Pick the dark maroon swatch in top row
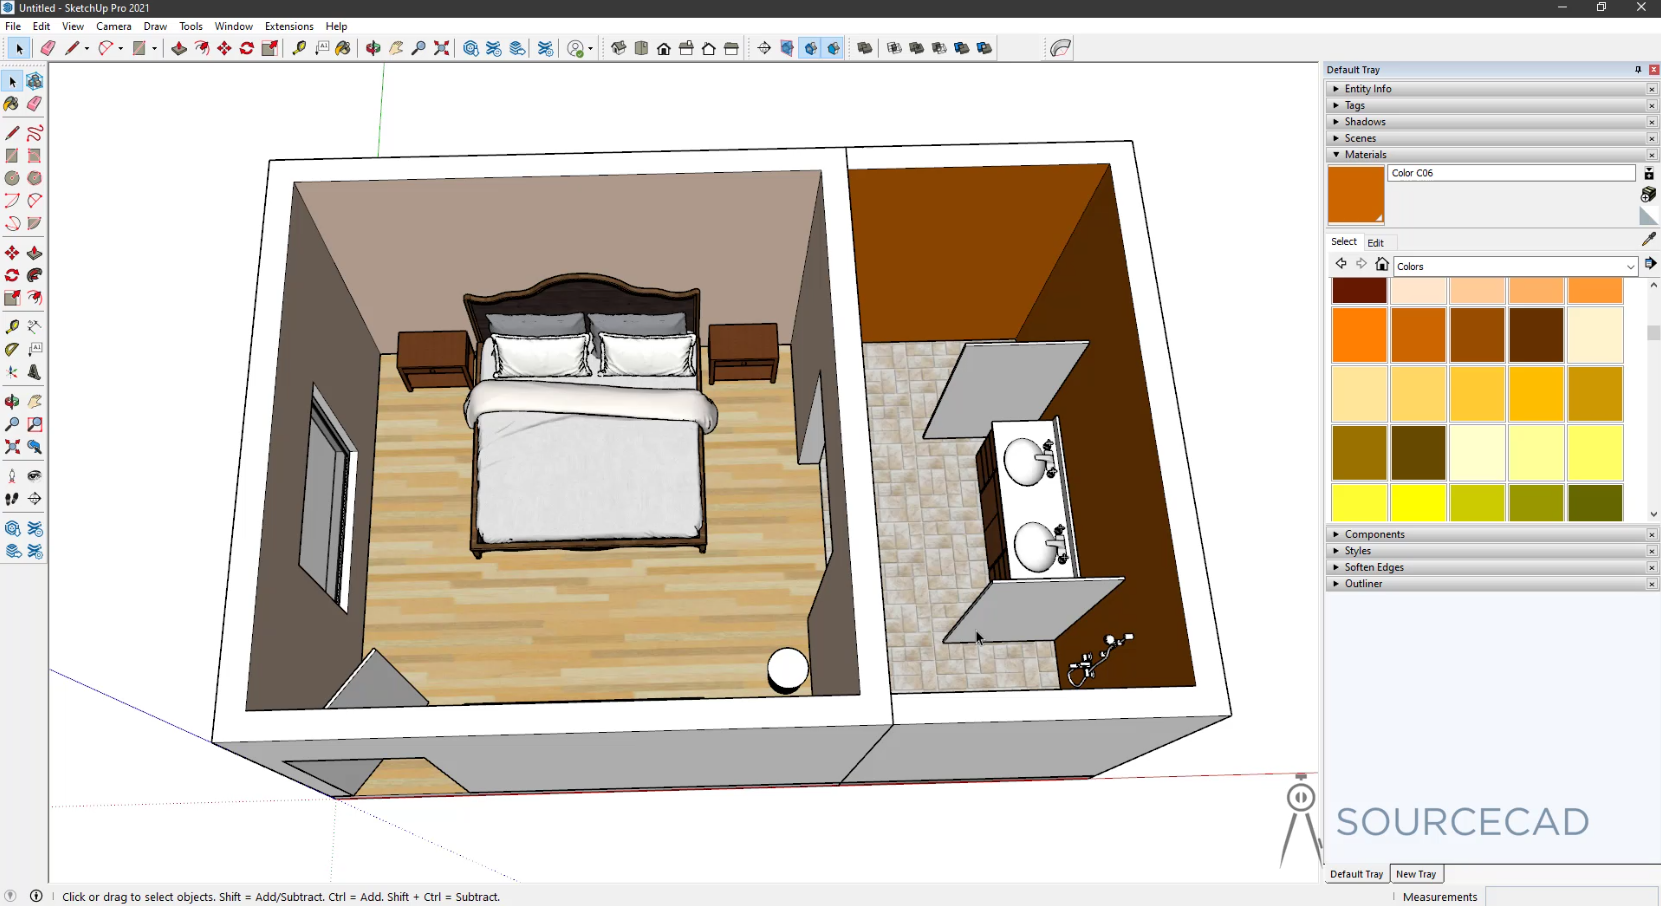 click(x=1359, y=291)
